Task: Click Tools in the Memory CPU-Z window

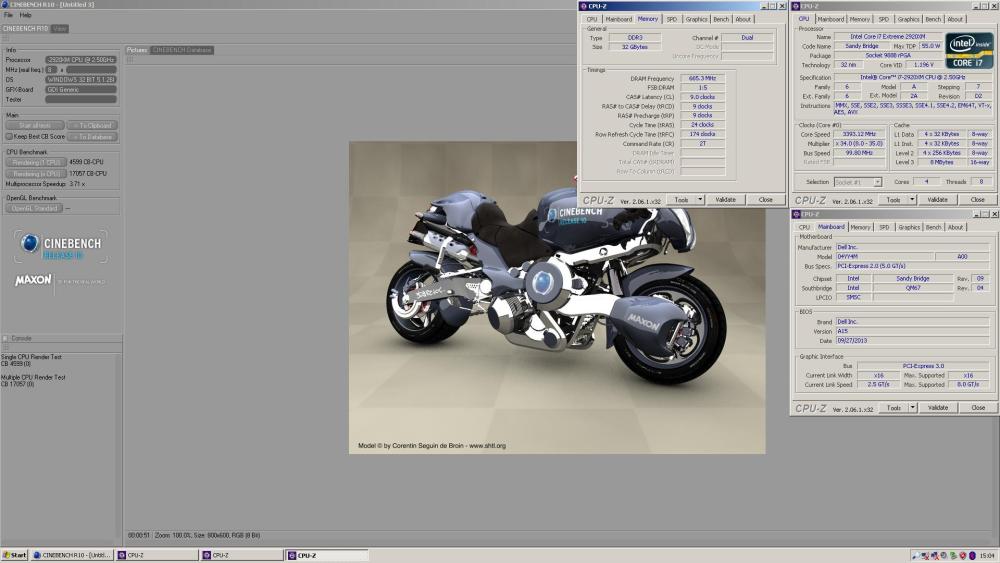Action: tap(681, 200)
